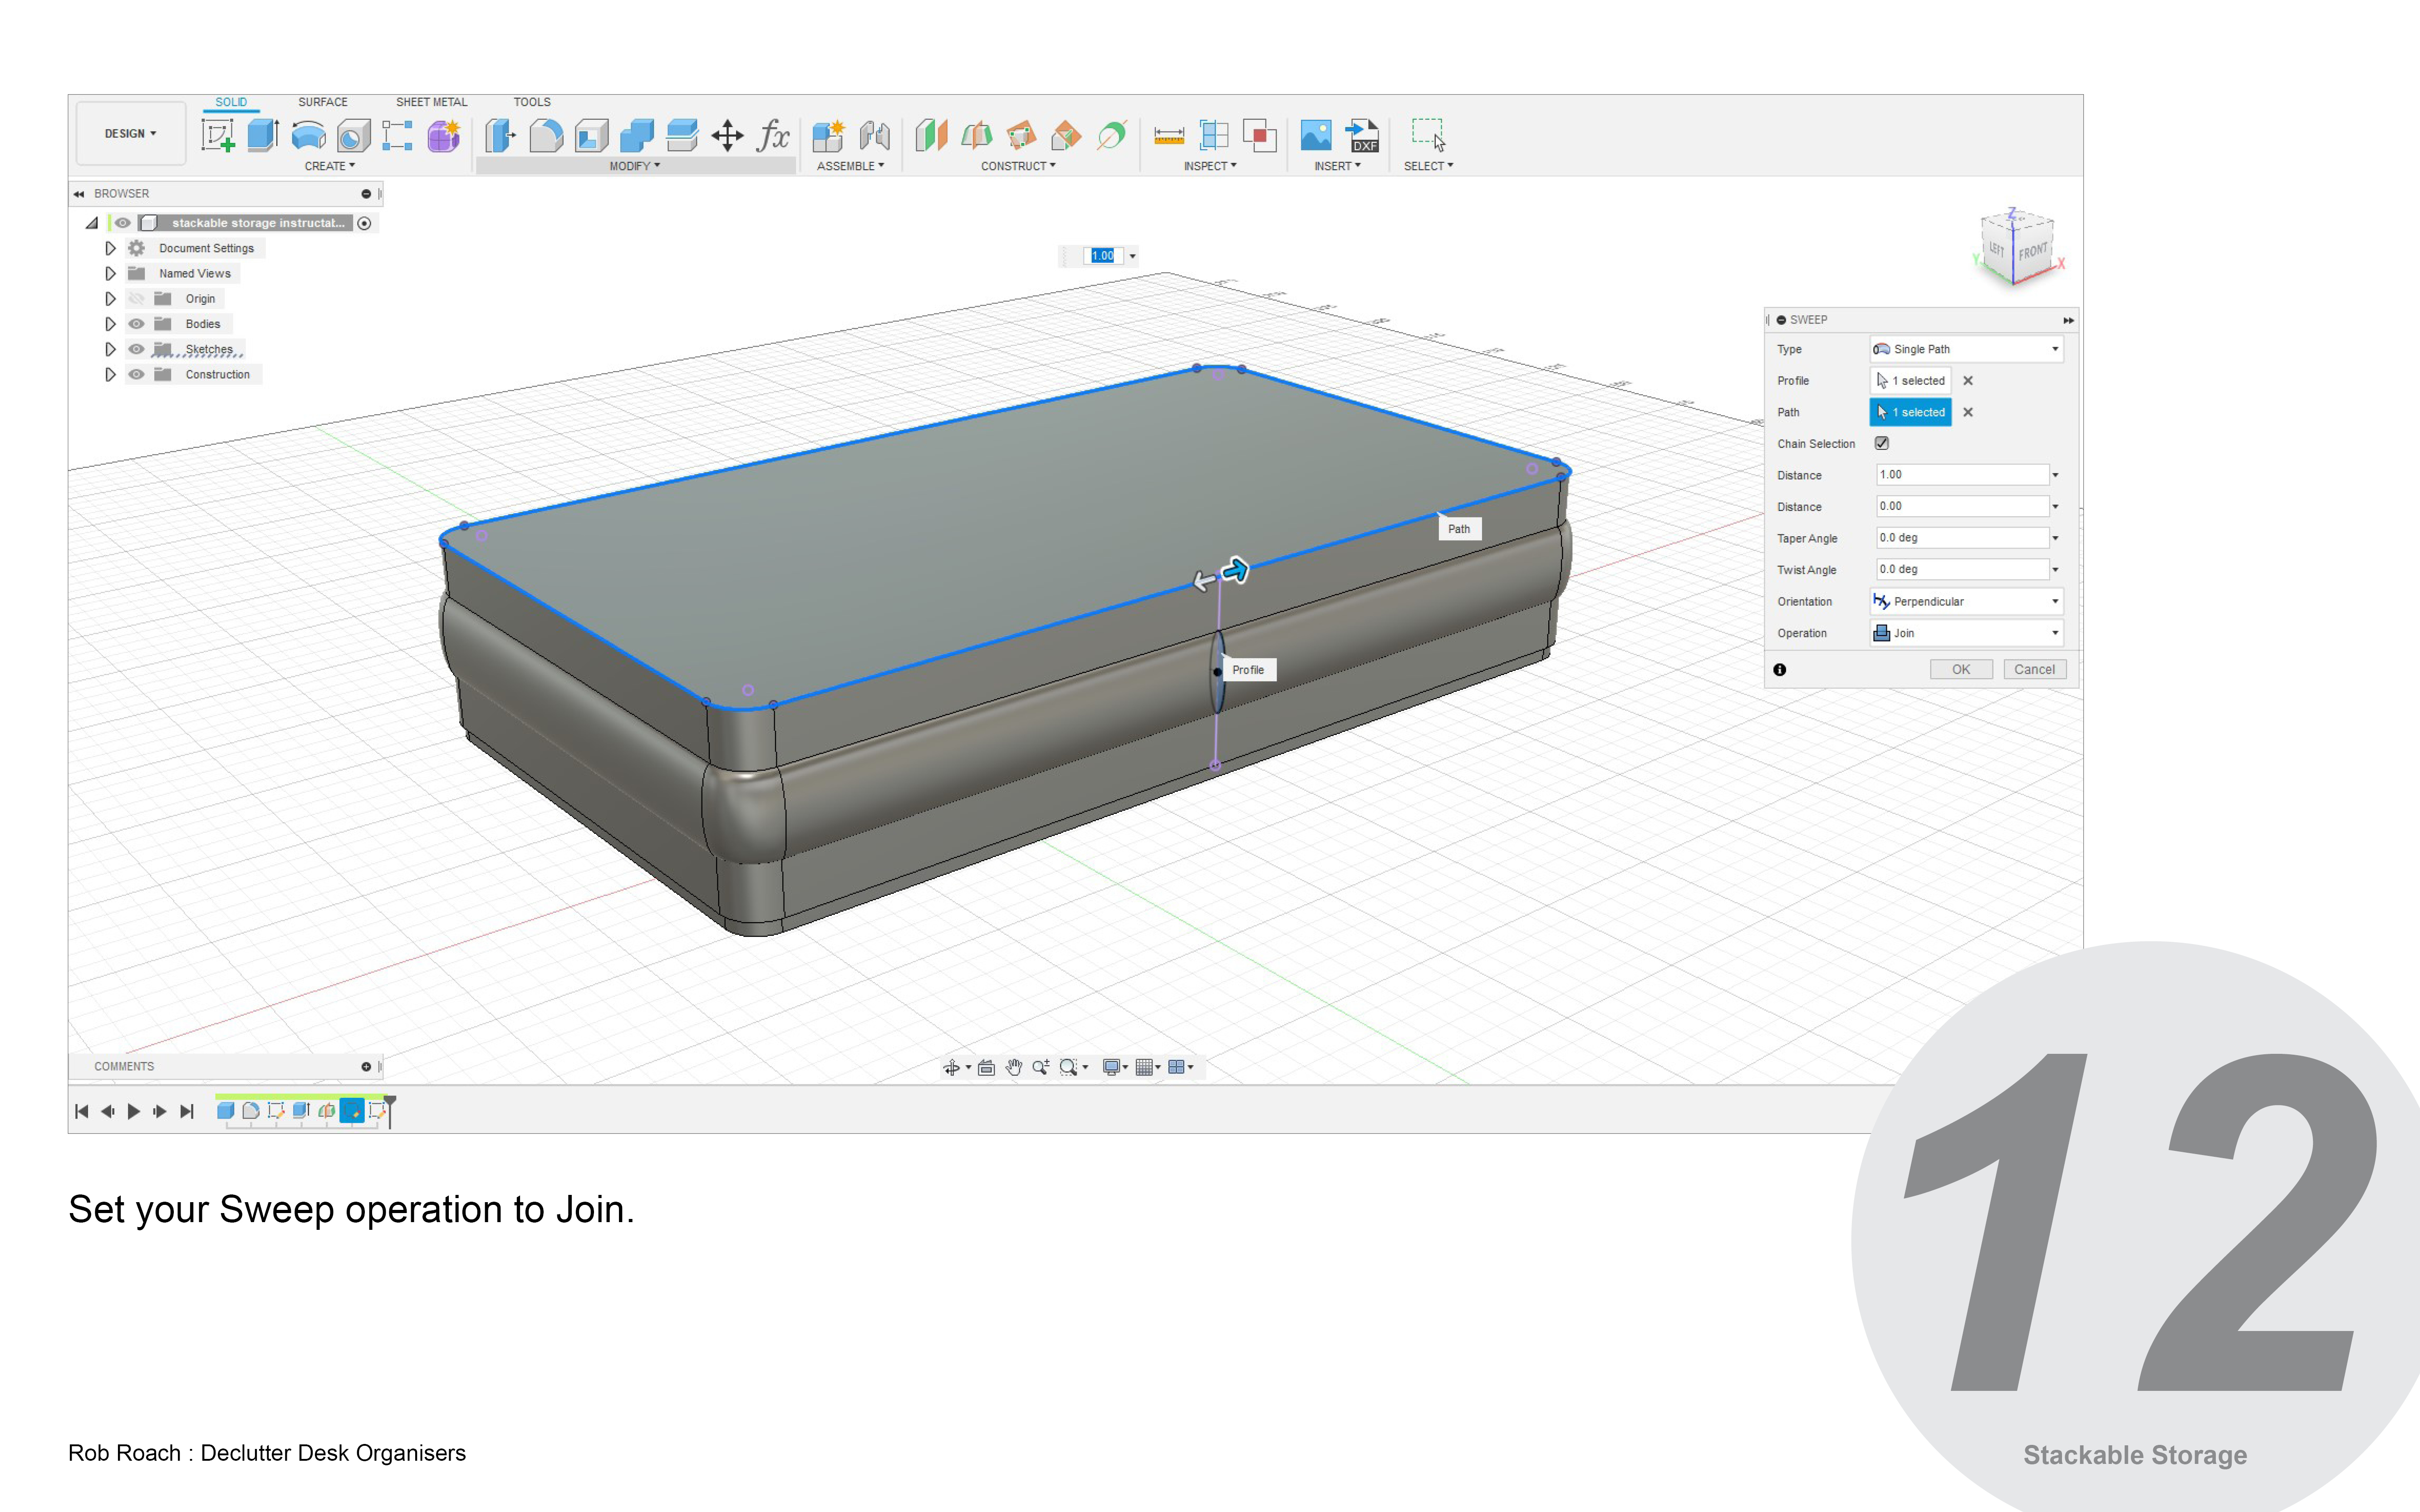Select the Create Sketch tool
The image size is (2420, 1512).
tap(217, 135)
